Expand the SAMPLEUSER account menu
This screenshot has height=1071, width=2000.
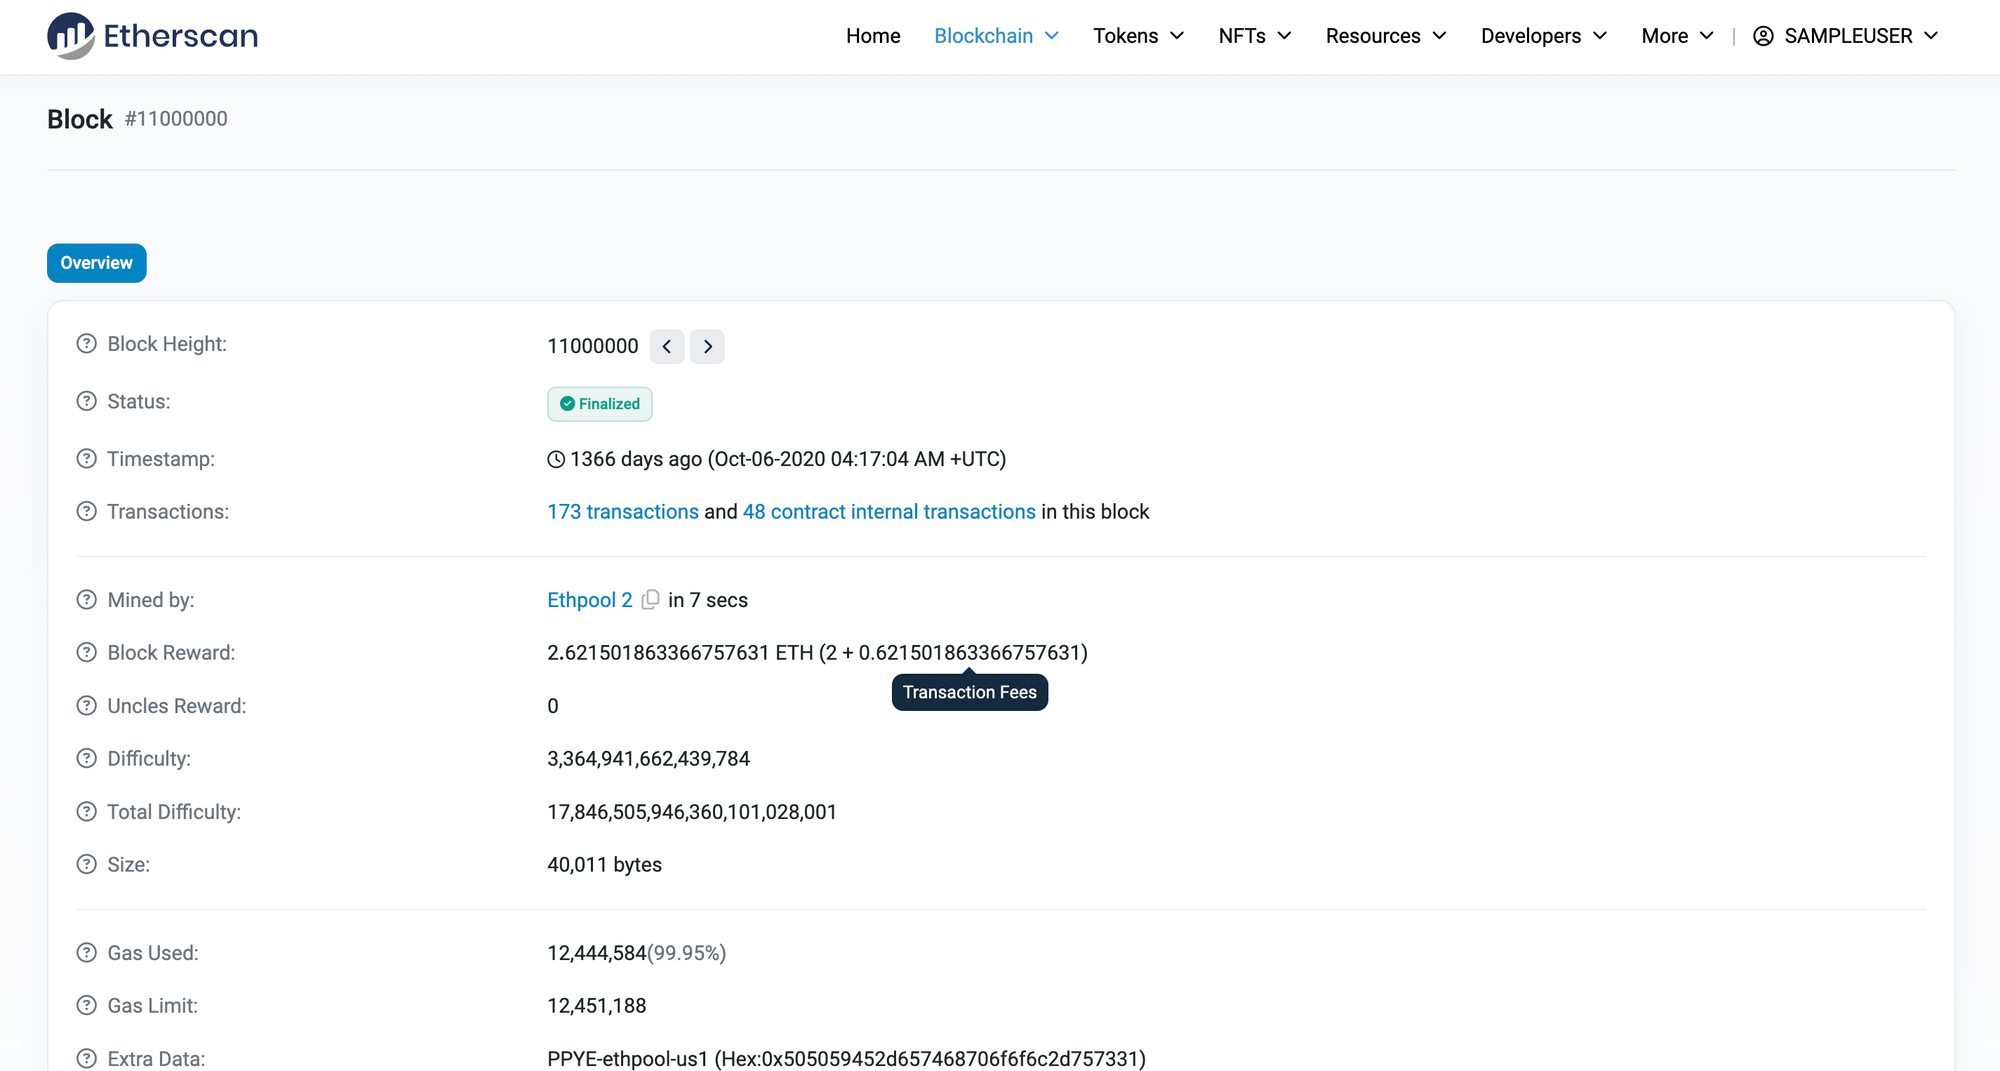pyautogui.click(x=1846, y=36)
